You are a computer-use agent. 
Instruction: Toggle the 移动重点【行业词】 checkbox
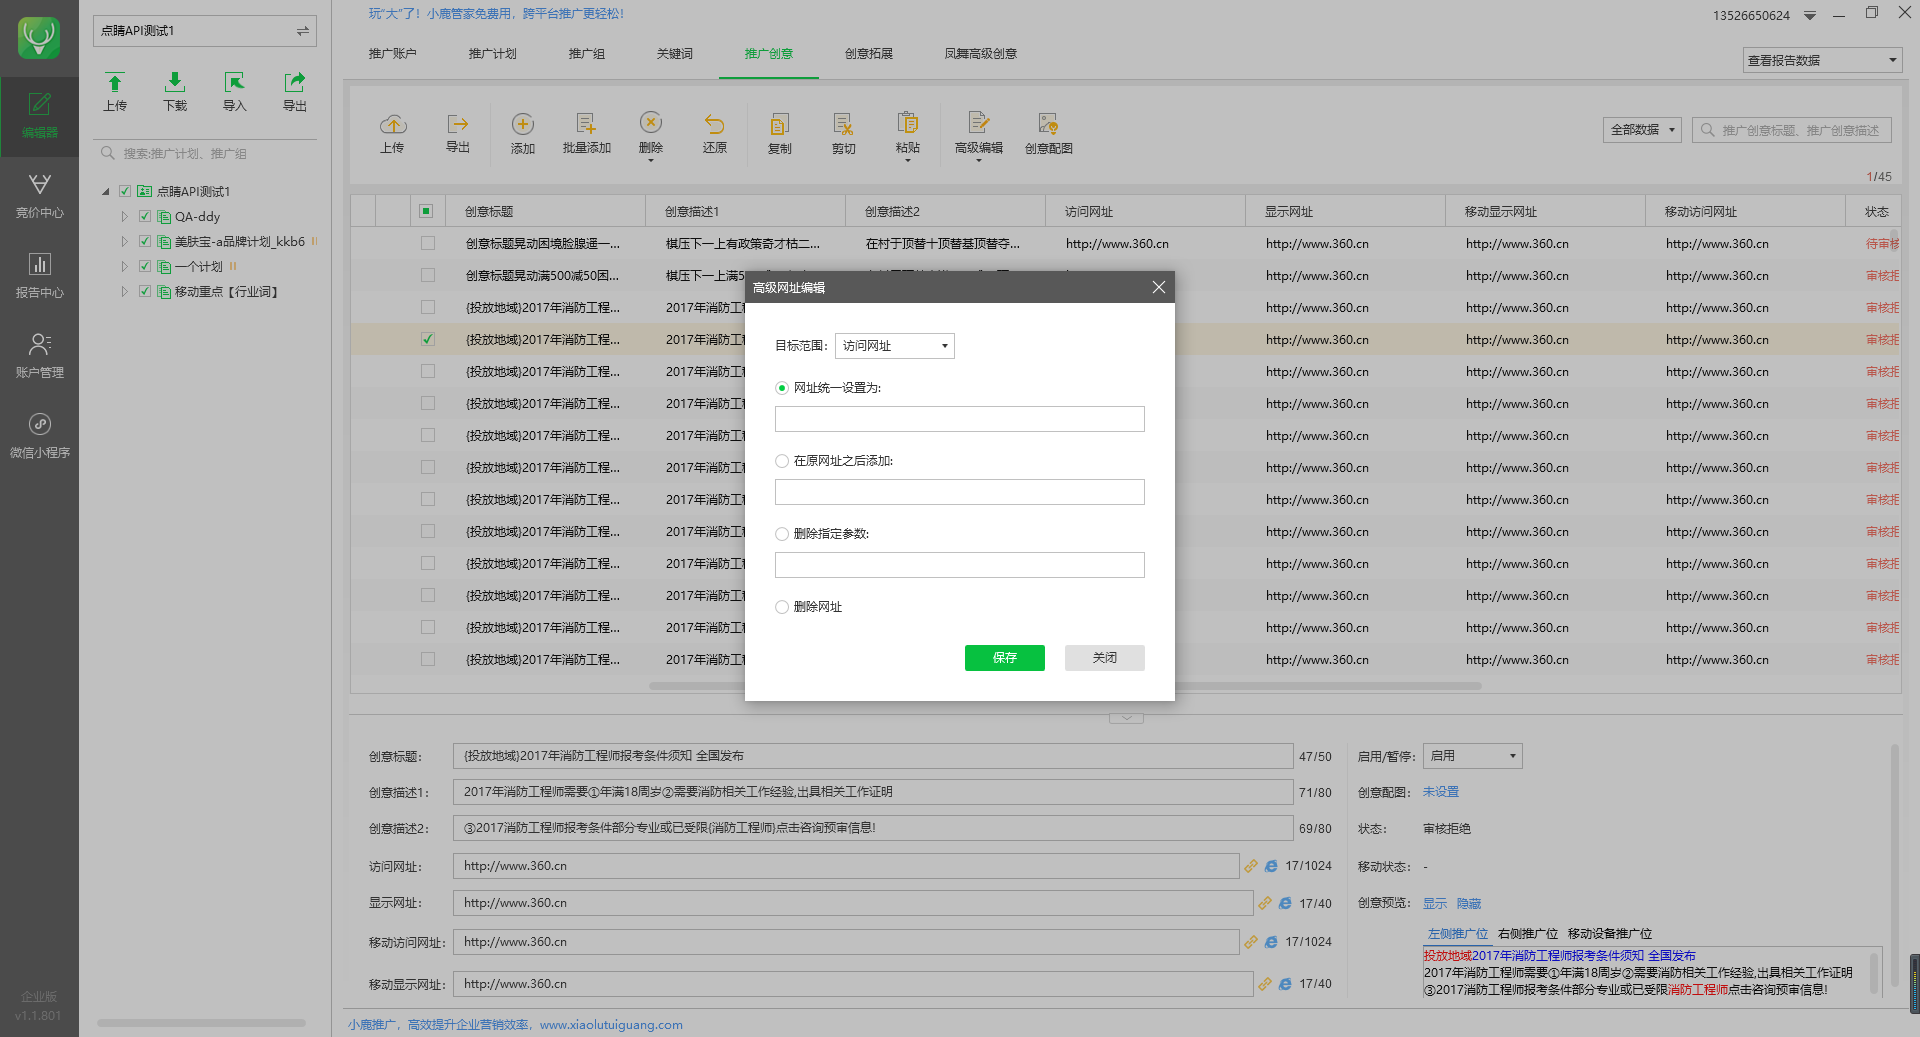145,291
